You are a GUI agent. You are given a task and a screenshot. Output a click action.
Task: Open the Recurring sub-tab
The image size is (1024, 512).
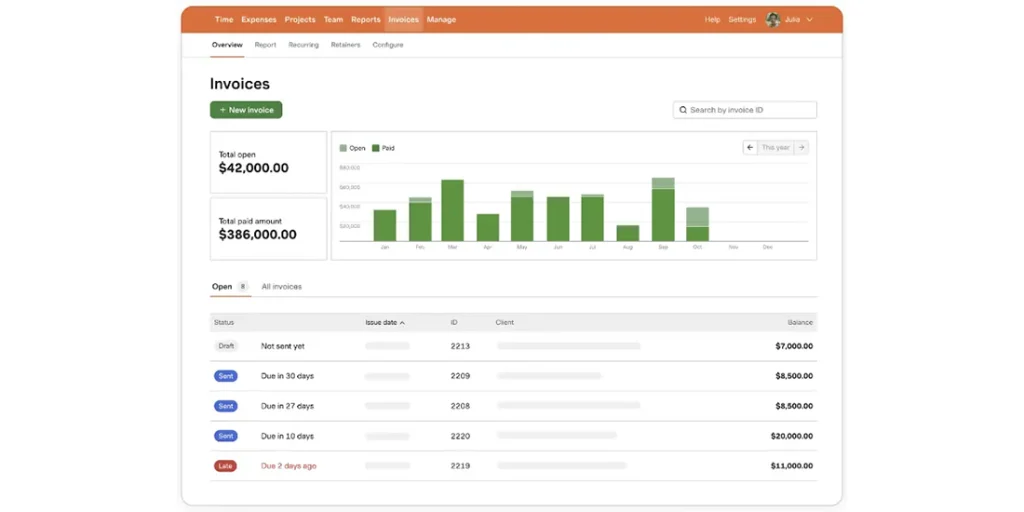click(303, 45)
